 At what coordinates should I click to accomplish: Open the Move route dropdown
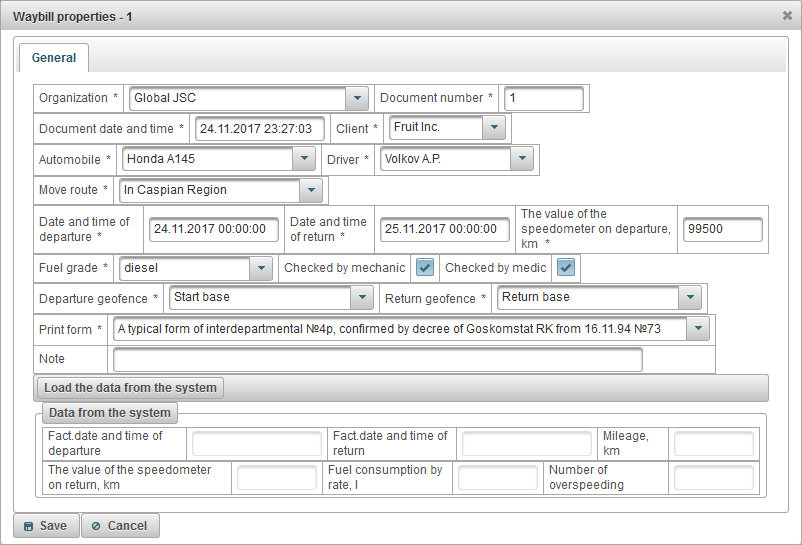[x=312, y=190]
